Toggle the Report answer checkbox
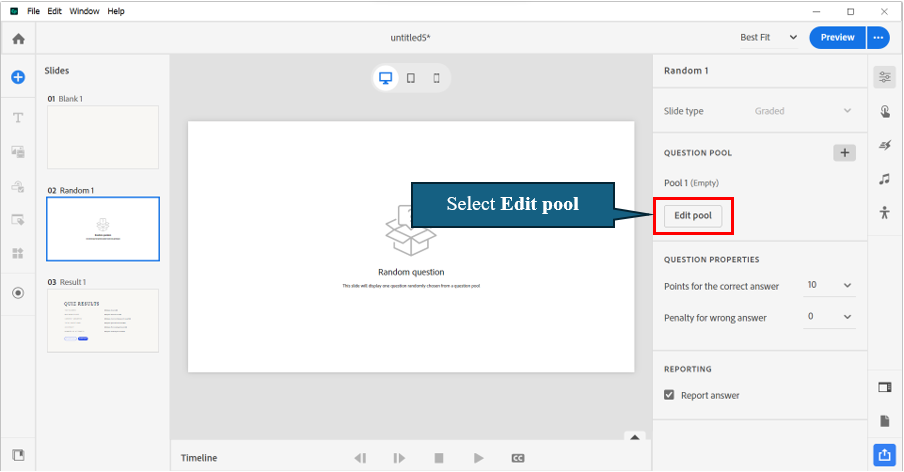Screen dimensions: 904x472 pos(670,395)
